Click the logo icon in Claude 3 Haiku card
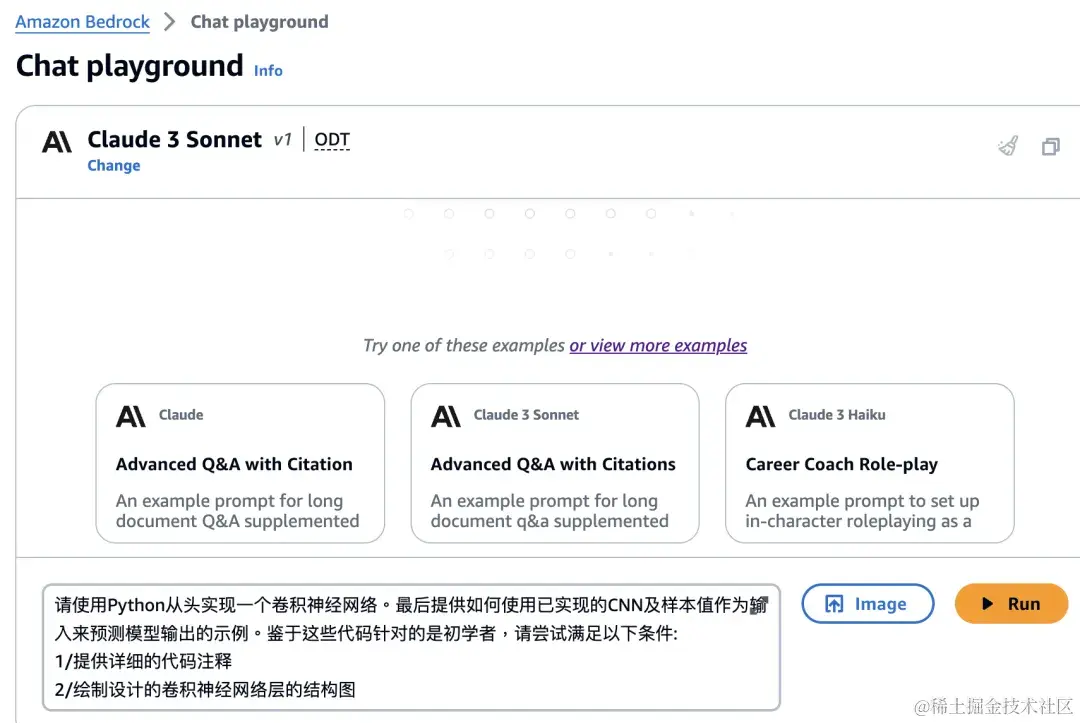The width and height of the screenshot is (1080, 723). pos(761,416)
